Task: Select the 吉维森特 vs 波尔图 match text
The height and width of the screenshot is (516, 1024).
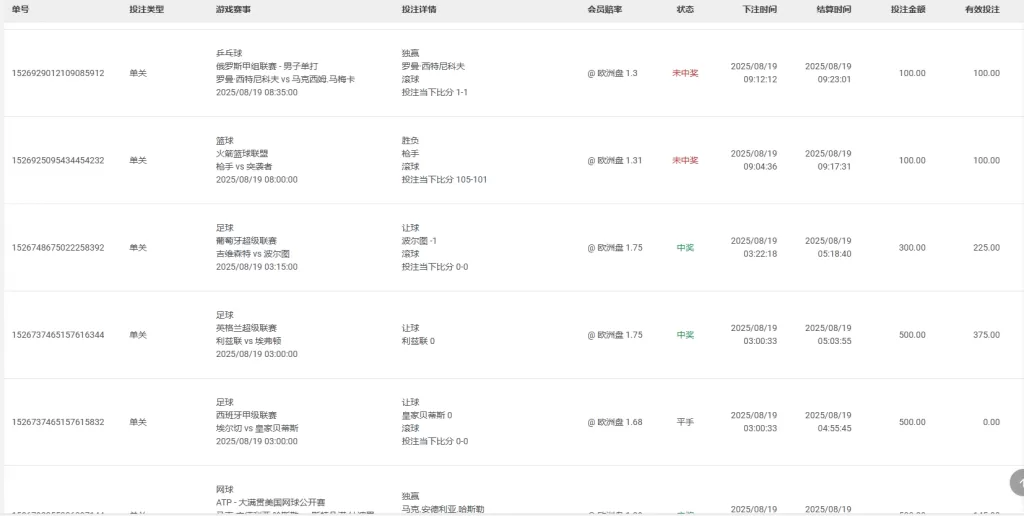Action: click(253, 254)
